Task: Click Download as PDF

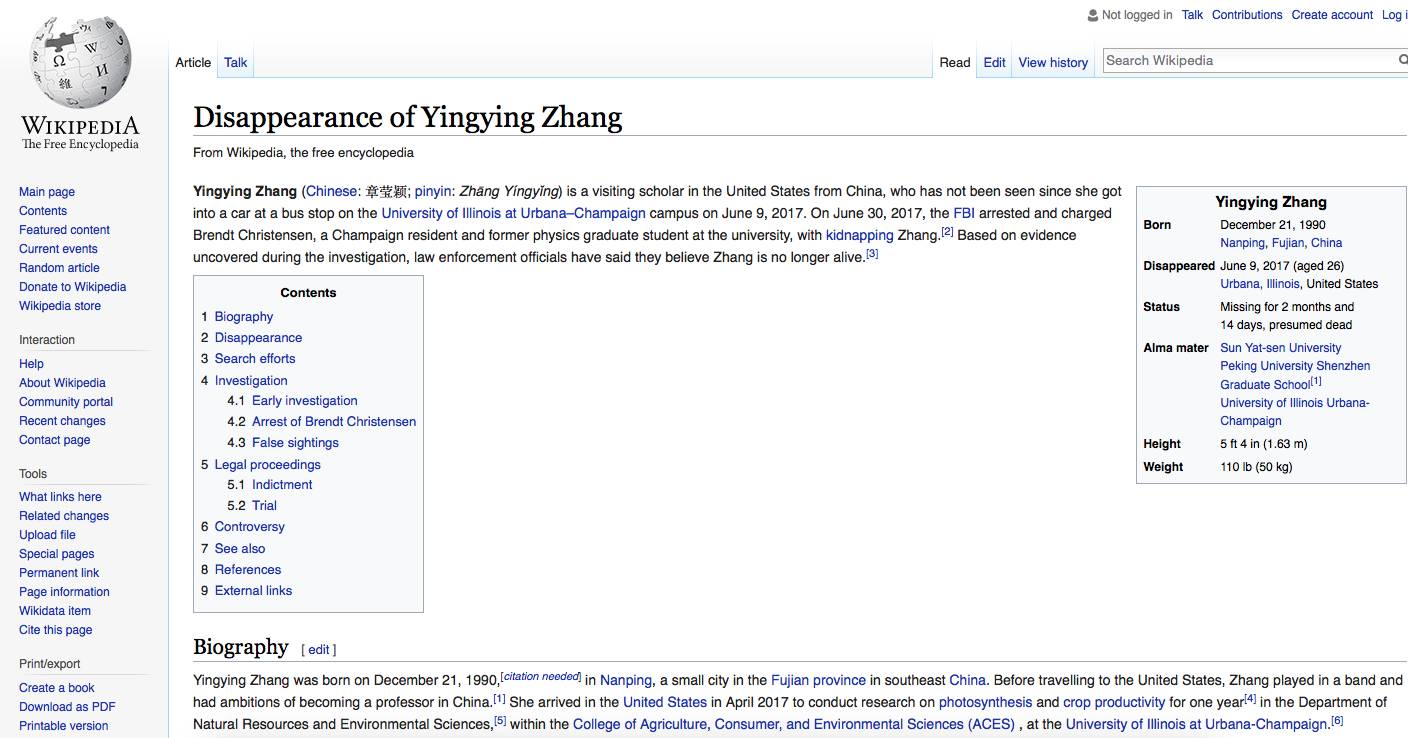Action: tap(67, 707)
